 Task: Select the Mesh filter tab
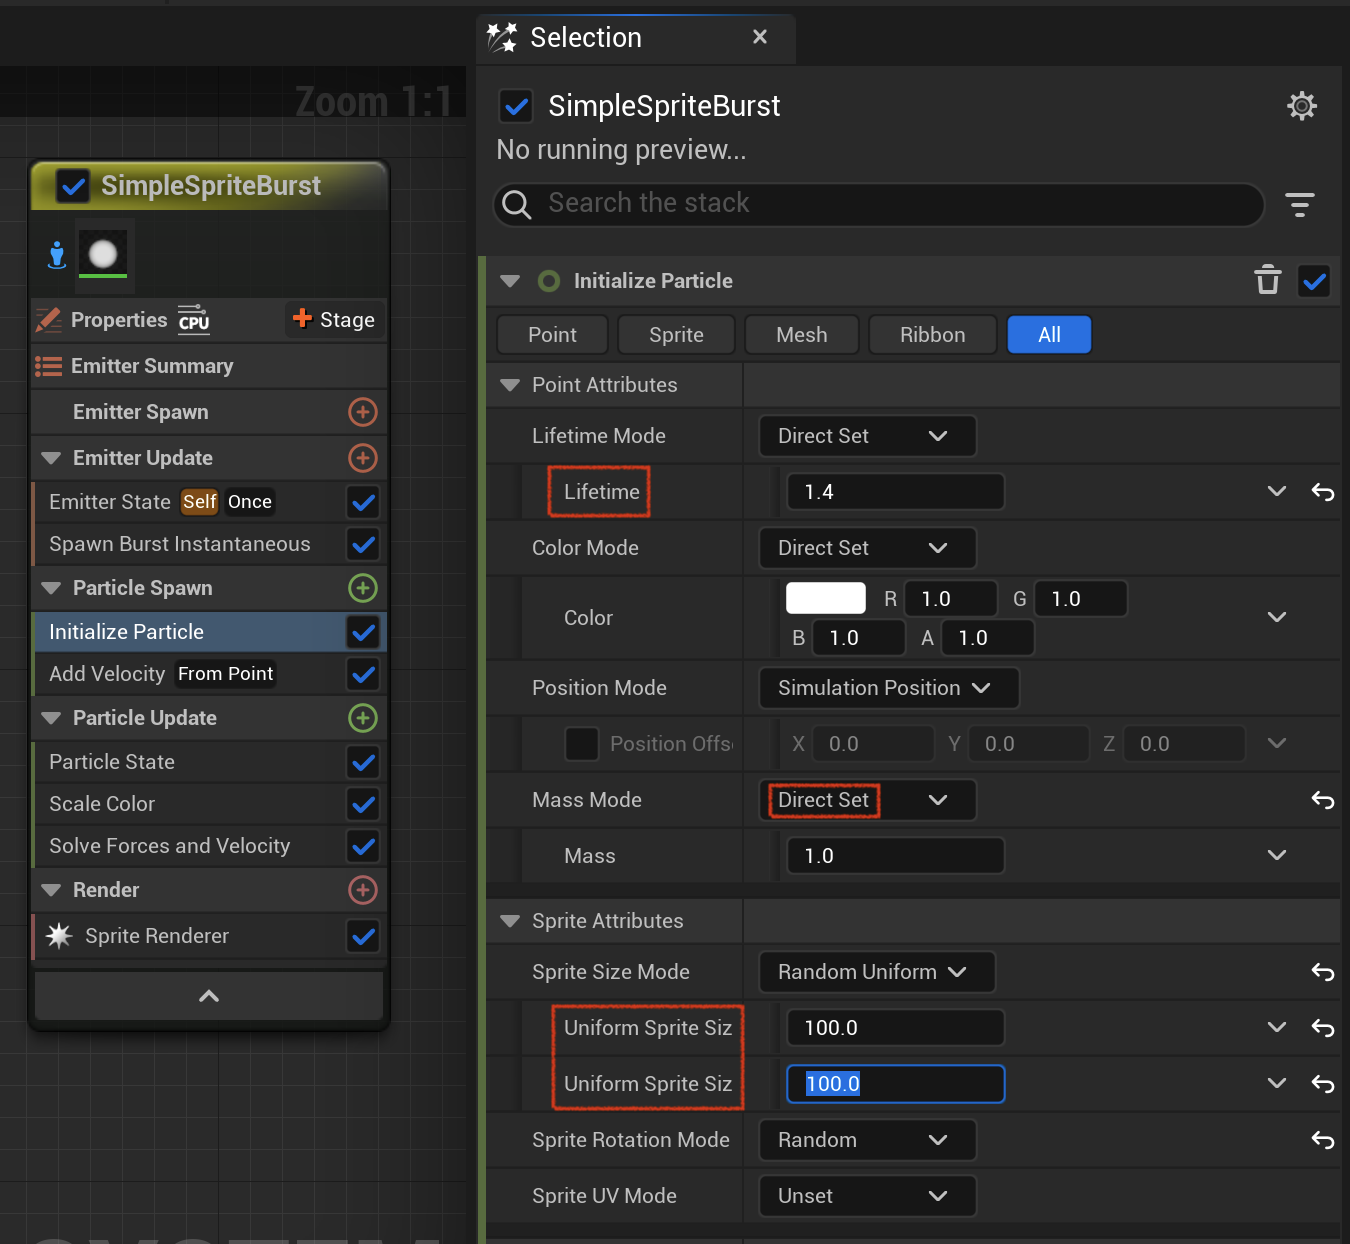(x=801, y=334)
